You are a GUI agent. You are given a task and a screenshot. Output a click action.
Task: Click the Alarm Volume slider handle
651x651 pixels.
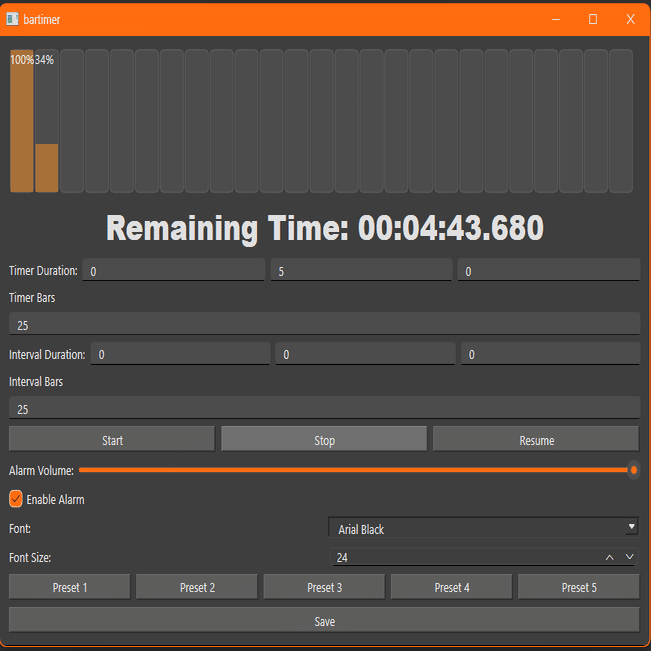634,470
